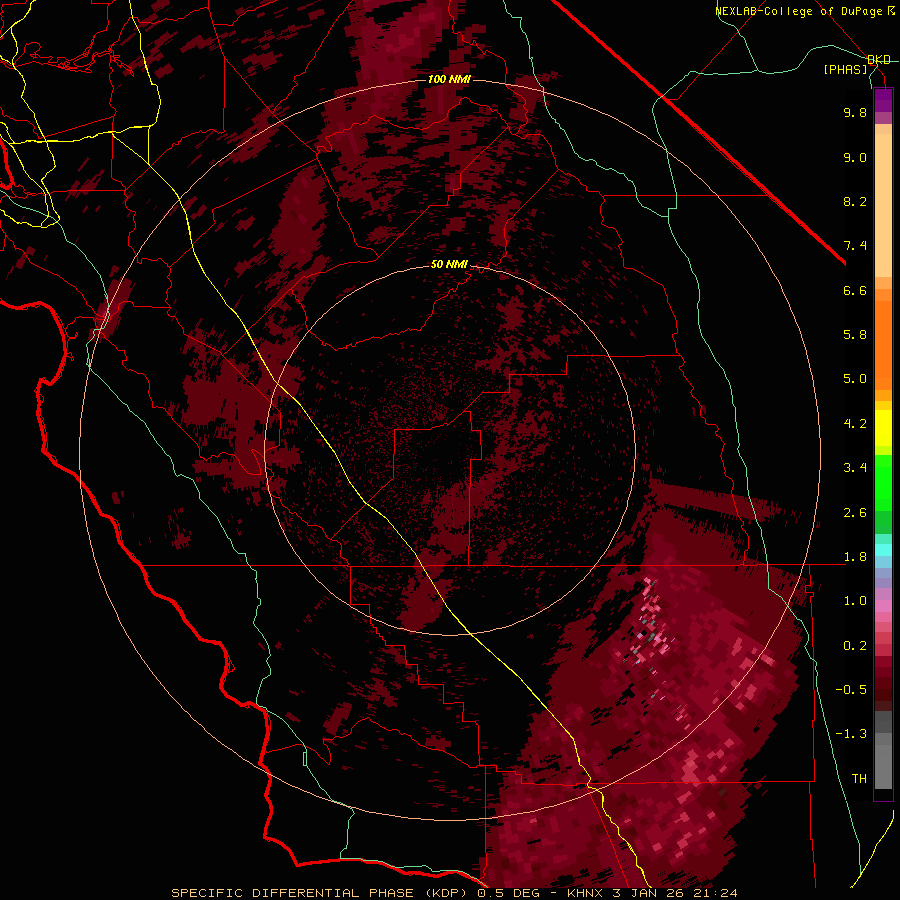Select the -0.5 scale value

(851, 690)
